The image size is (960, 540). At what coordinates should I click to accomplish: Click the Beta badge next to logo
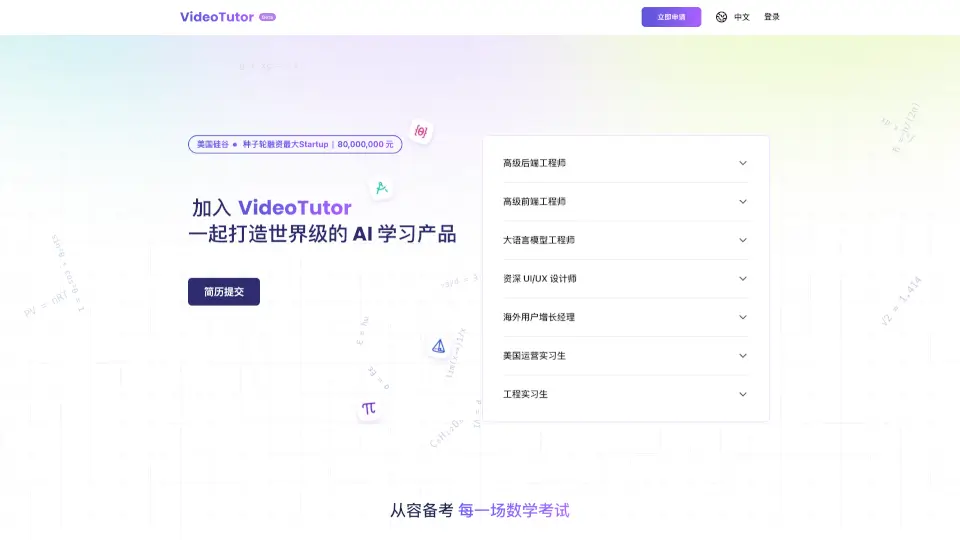click(268, 17)
